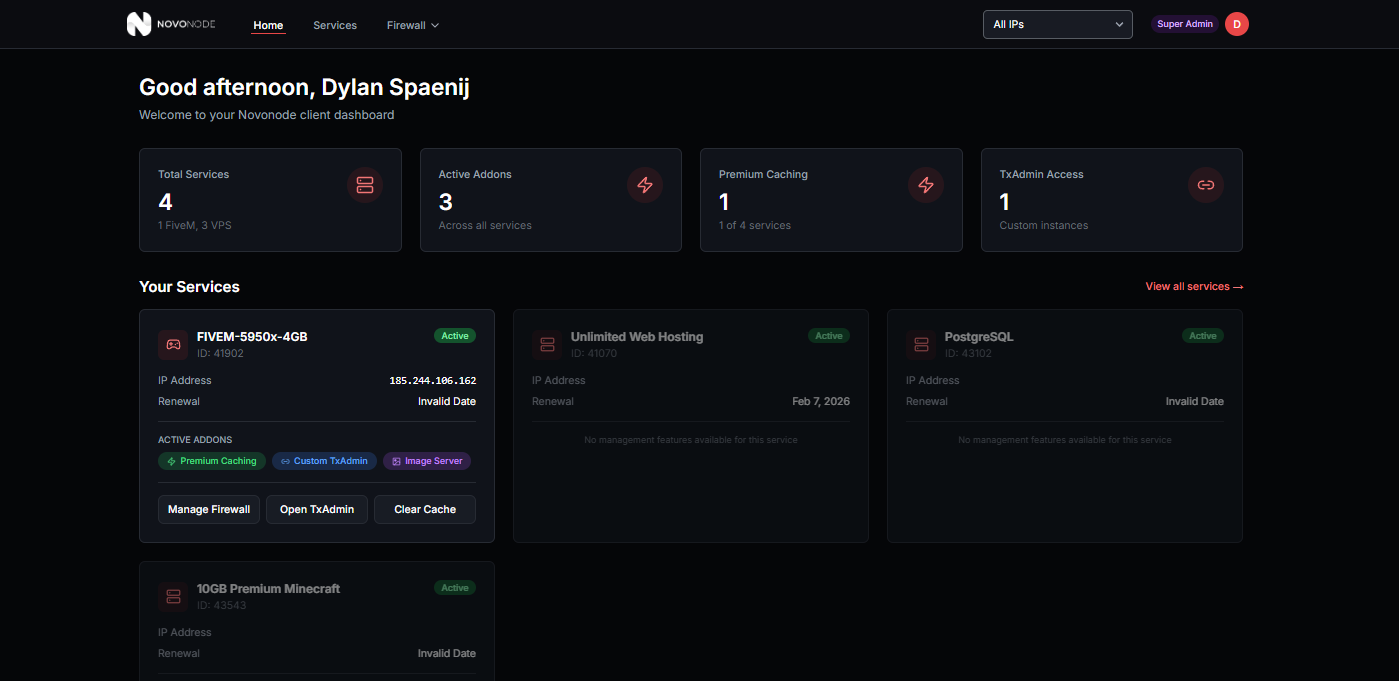Click the Novonode logo

[171, 24]
